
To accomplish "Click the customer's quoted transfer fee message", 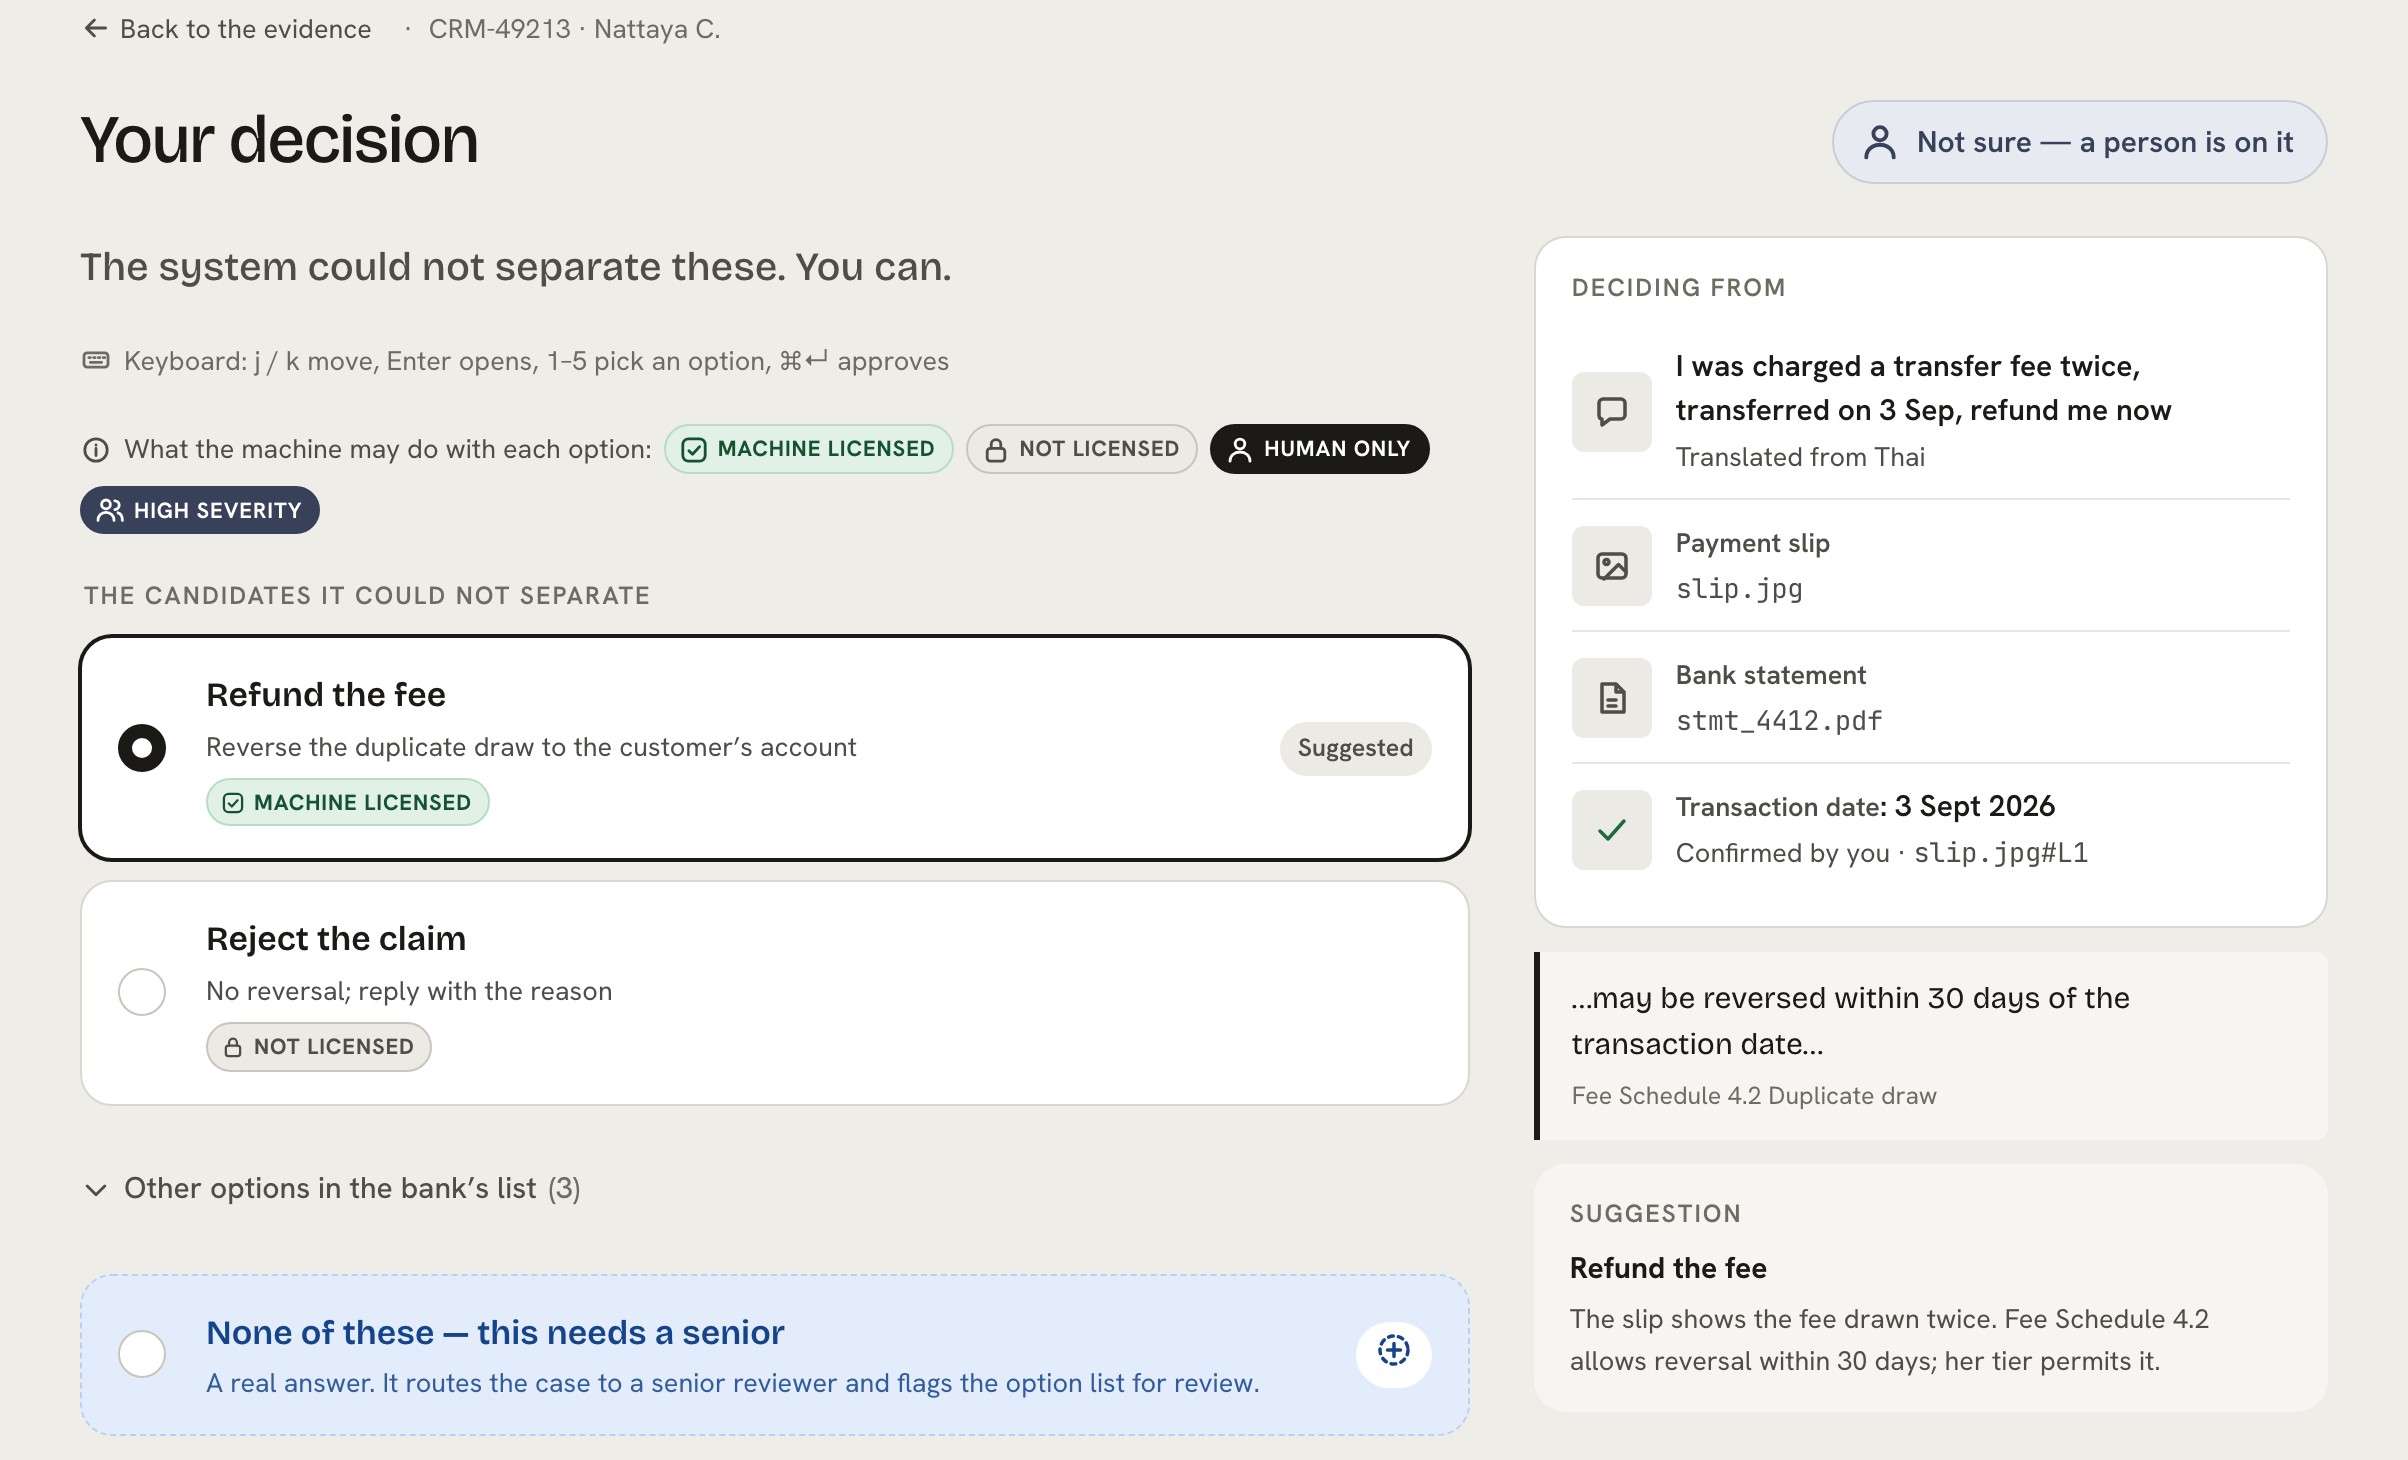I will coord(1923,388).
